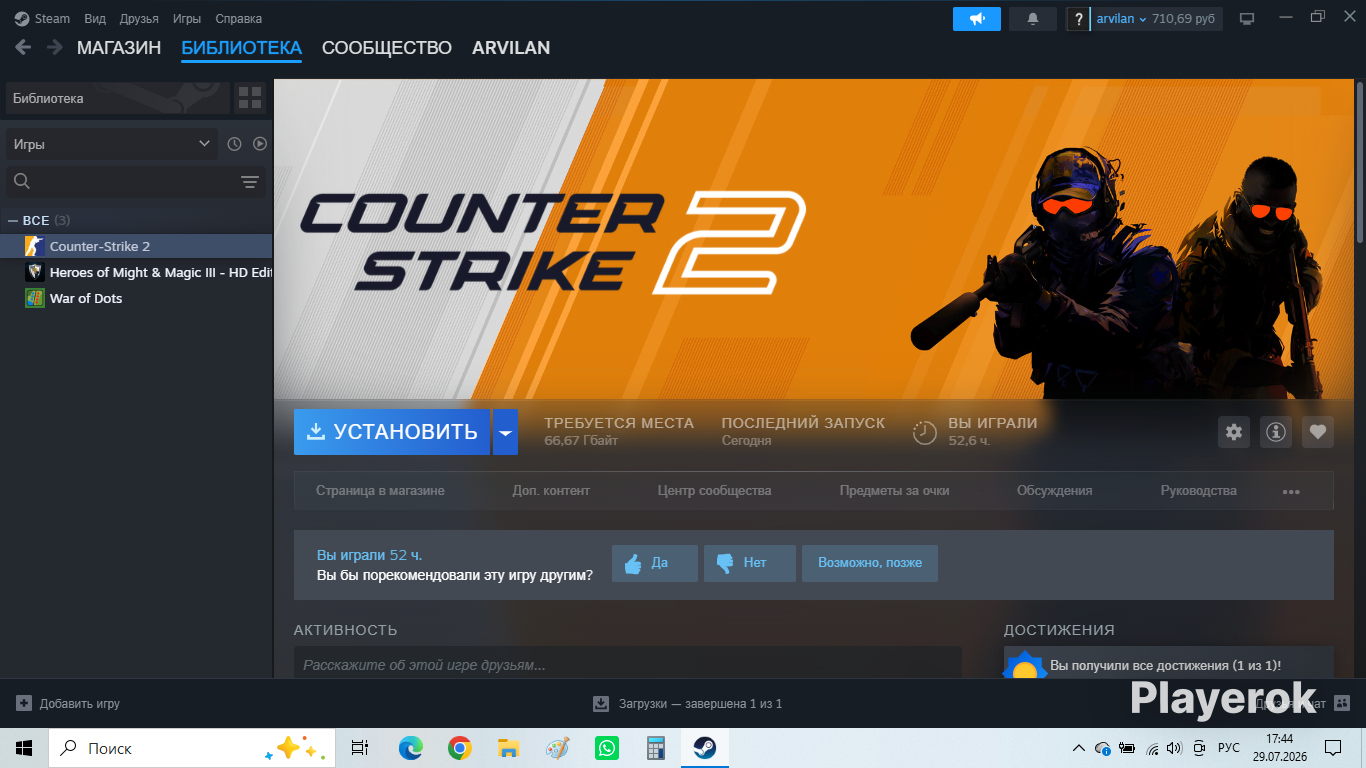
Task: Open Counter-Strike 2 settings gear
Action: (x=1234, y=432)
